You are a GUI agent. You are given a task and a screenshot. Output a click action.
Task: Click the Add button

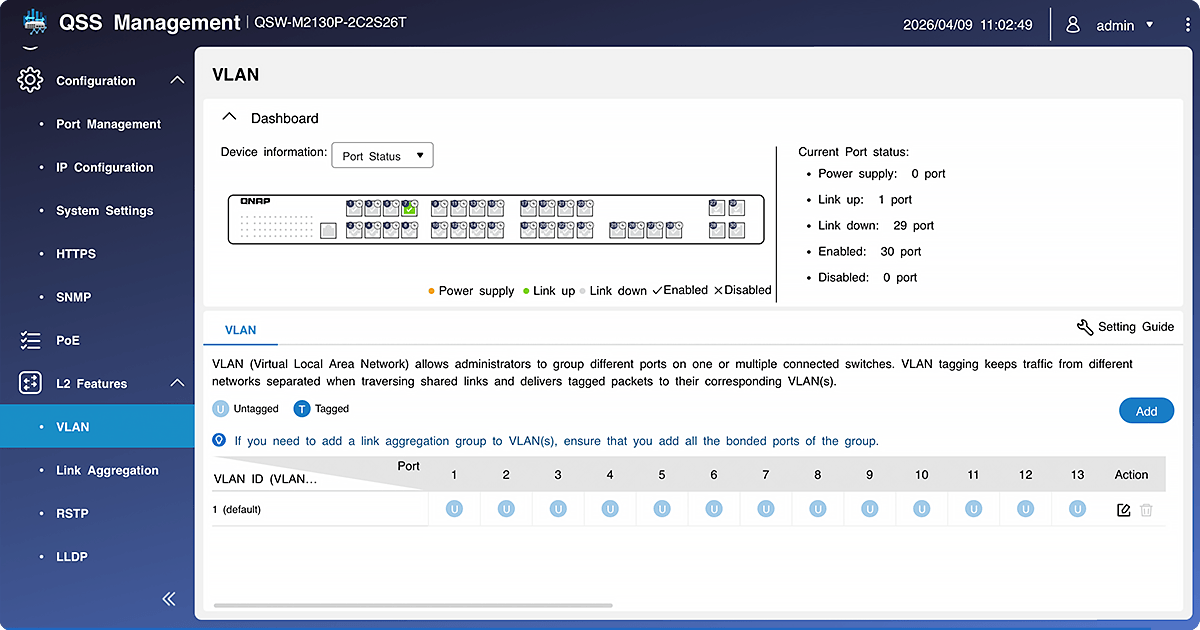coord(1146,411)
